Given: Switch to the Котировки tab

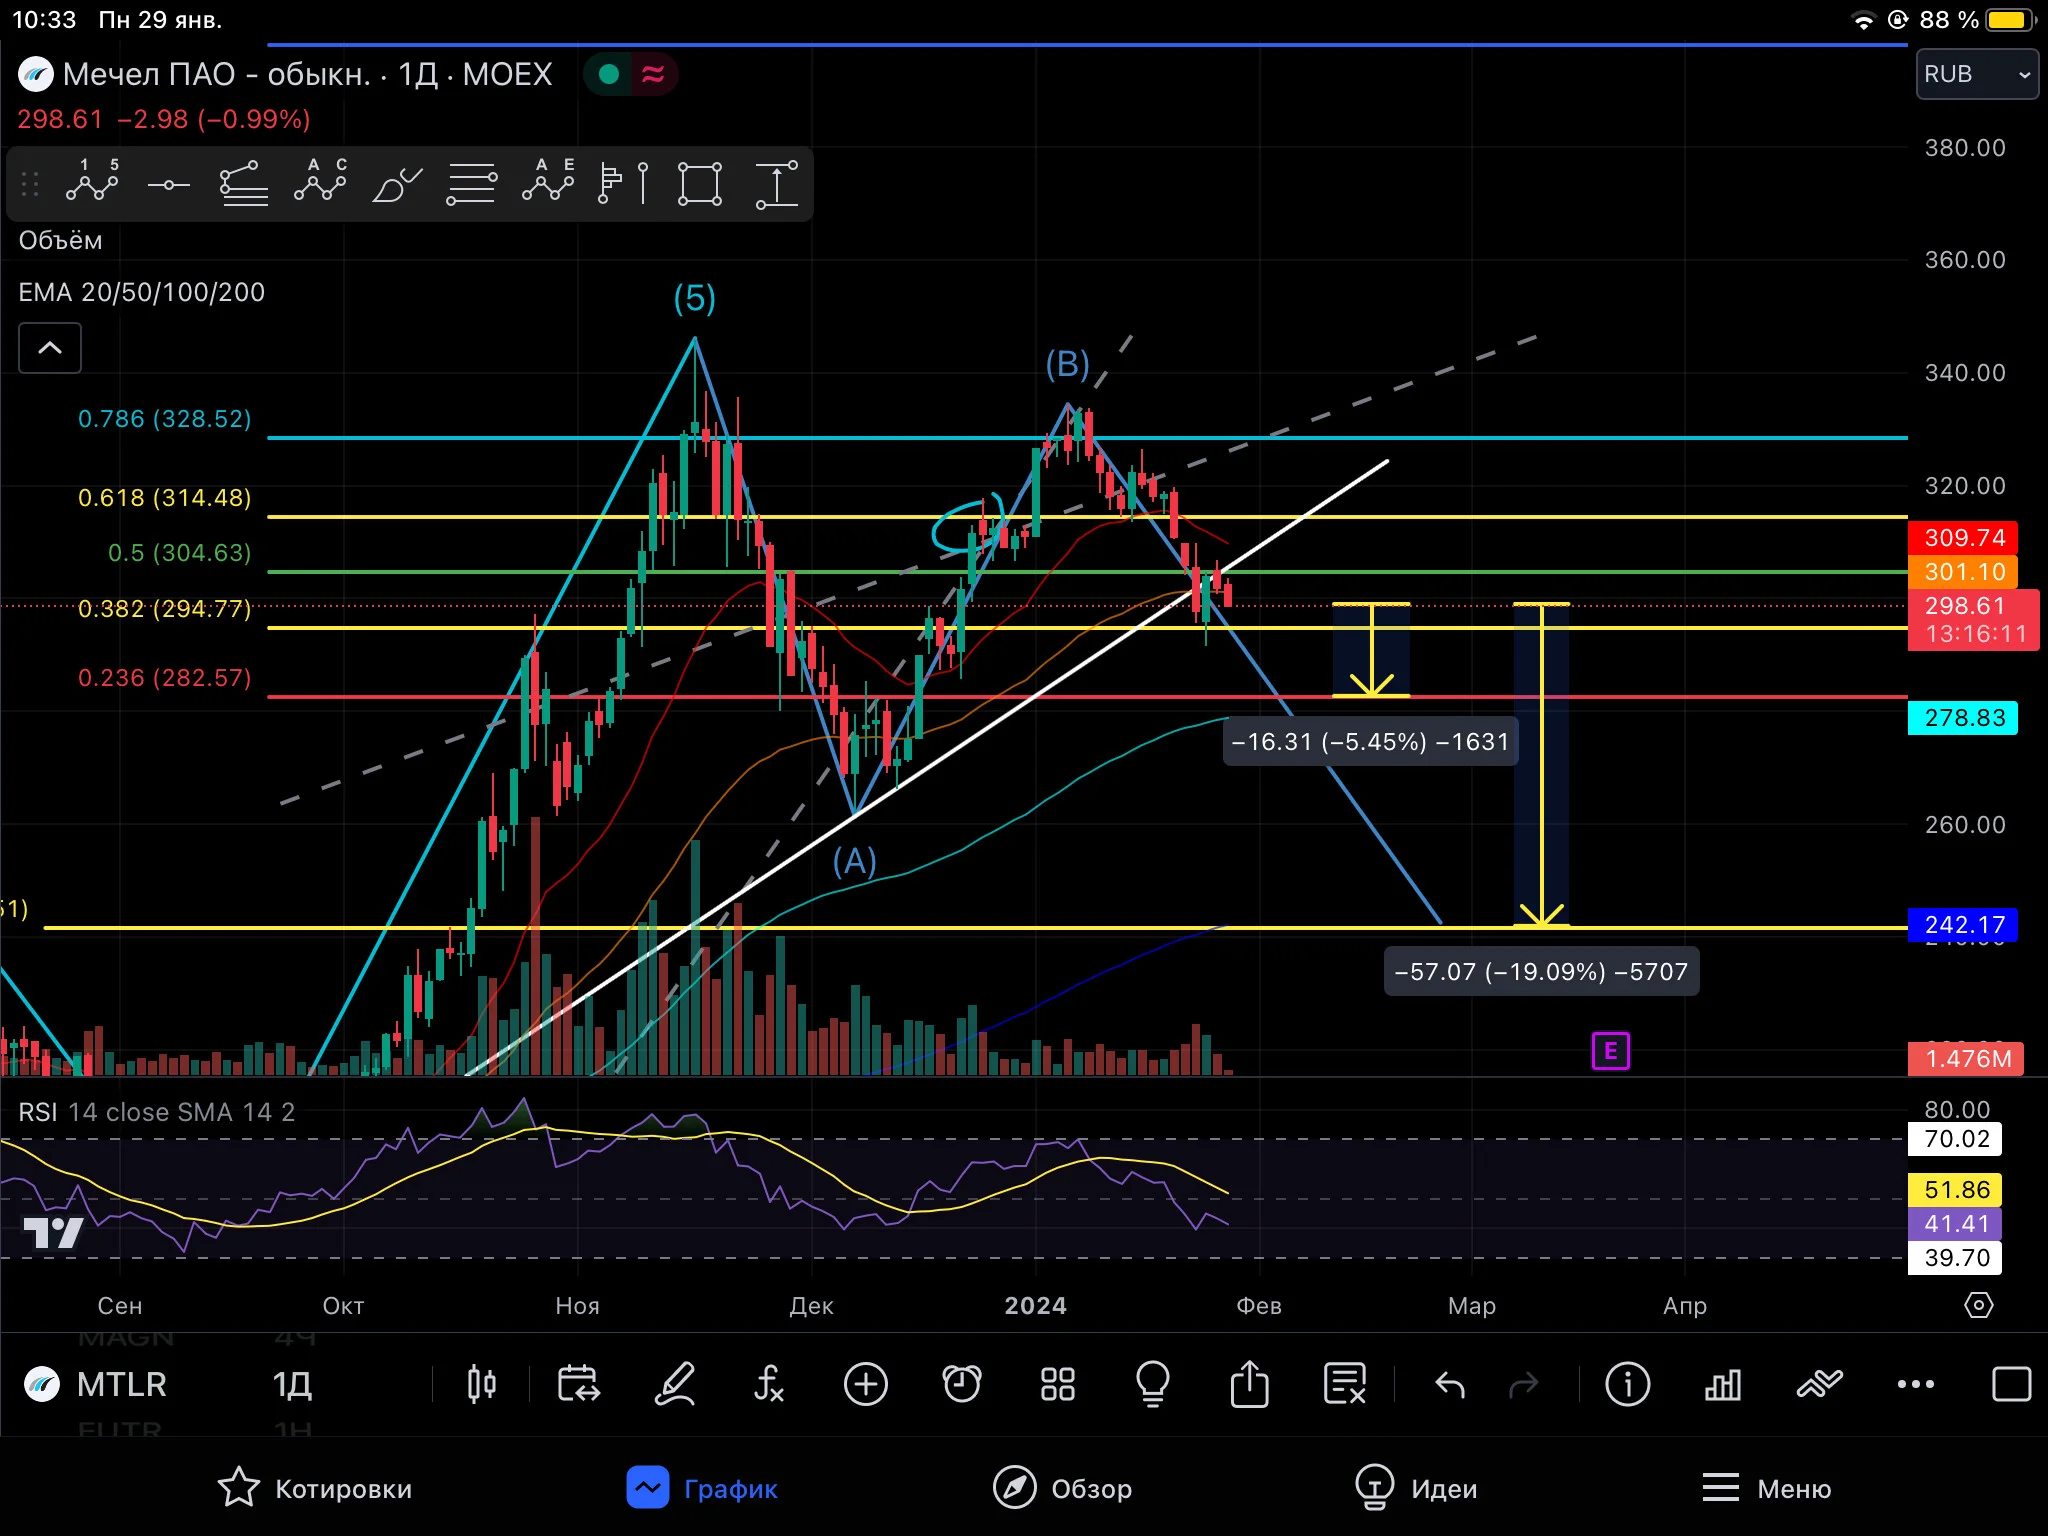Looking at the screenshot, I should click(314, 1488).
